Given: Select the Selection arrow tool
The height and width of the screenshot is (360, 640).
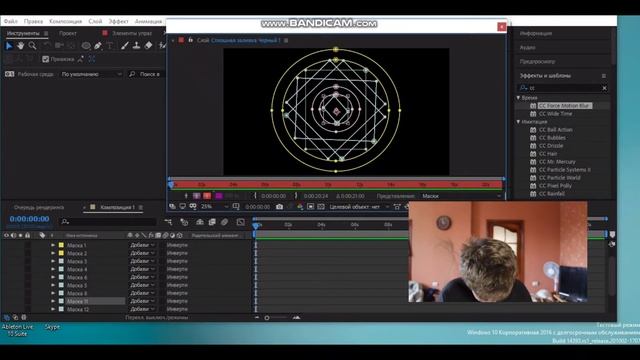Looking at the screenshot, I should click(9, 46).
